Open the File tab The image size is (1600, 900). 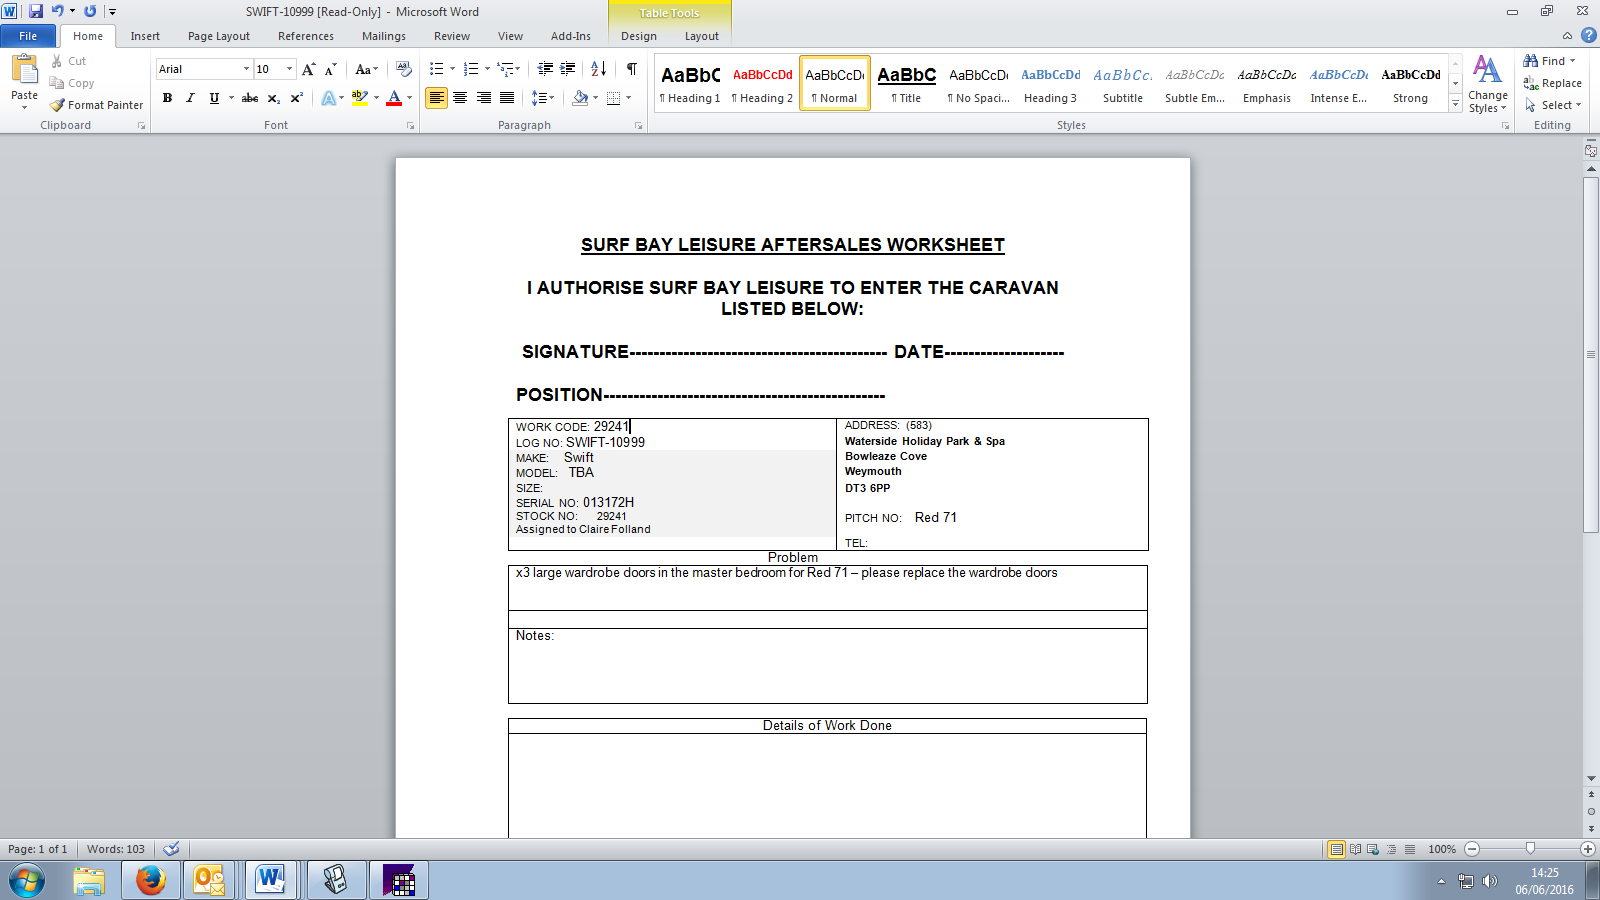point(28,36)
